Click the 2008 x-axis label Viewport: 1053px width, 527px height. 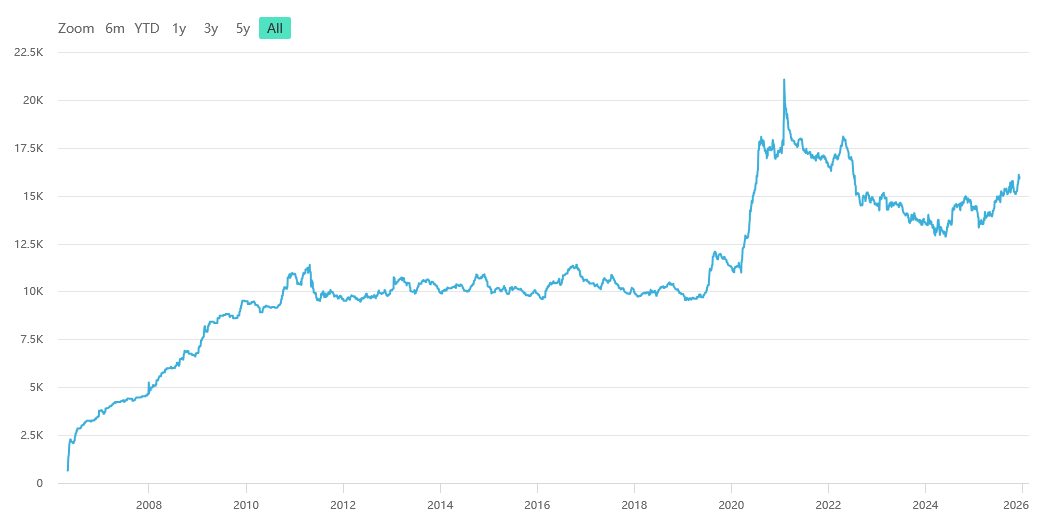tap(149, 504)
